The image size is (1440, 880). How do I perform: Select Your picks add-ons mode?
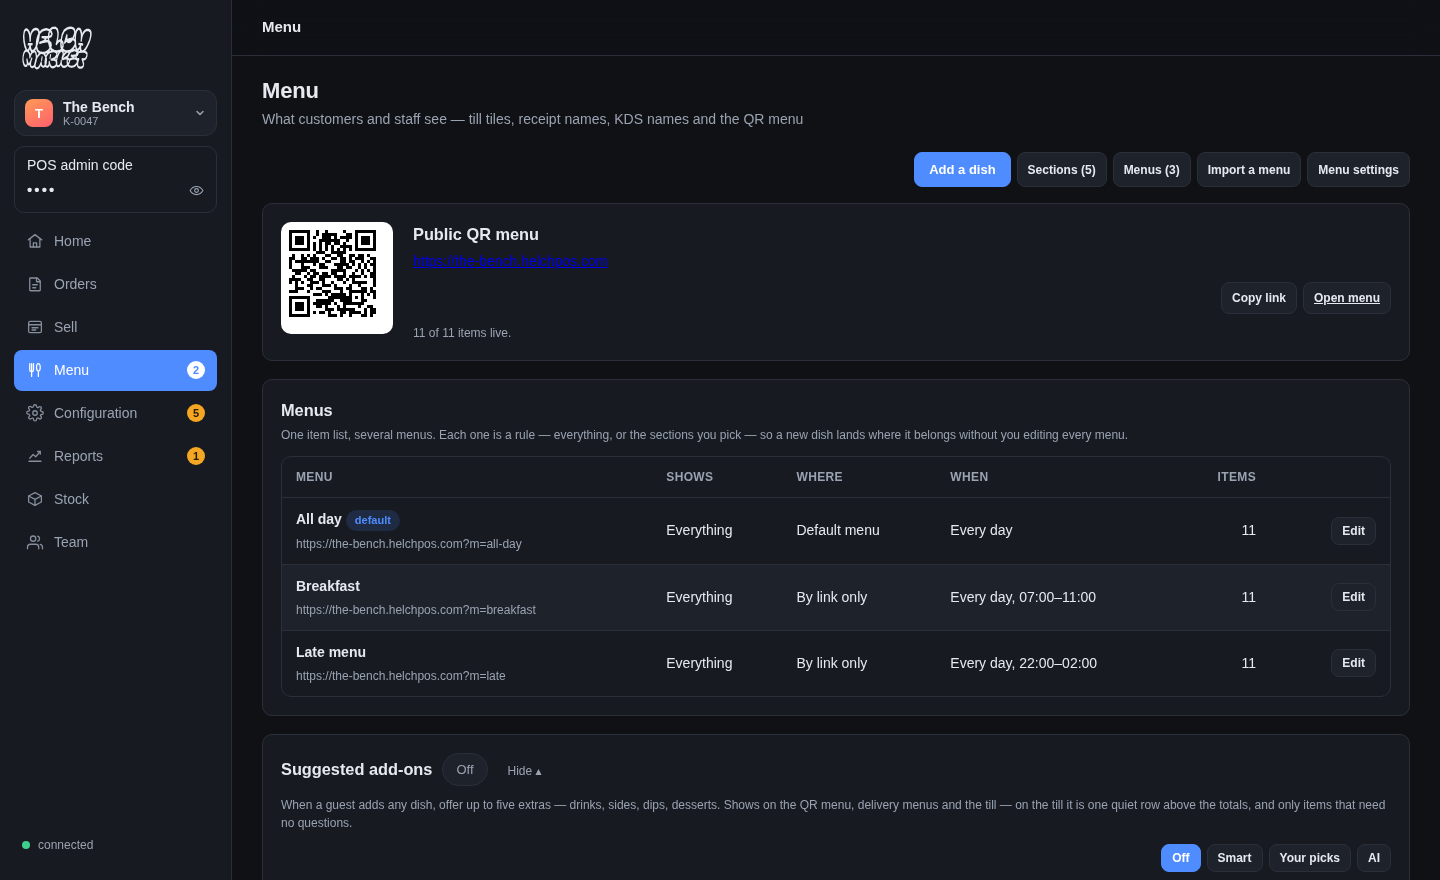1309,858
